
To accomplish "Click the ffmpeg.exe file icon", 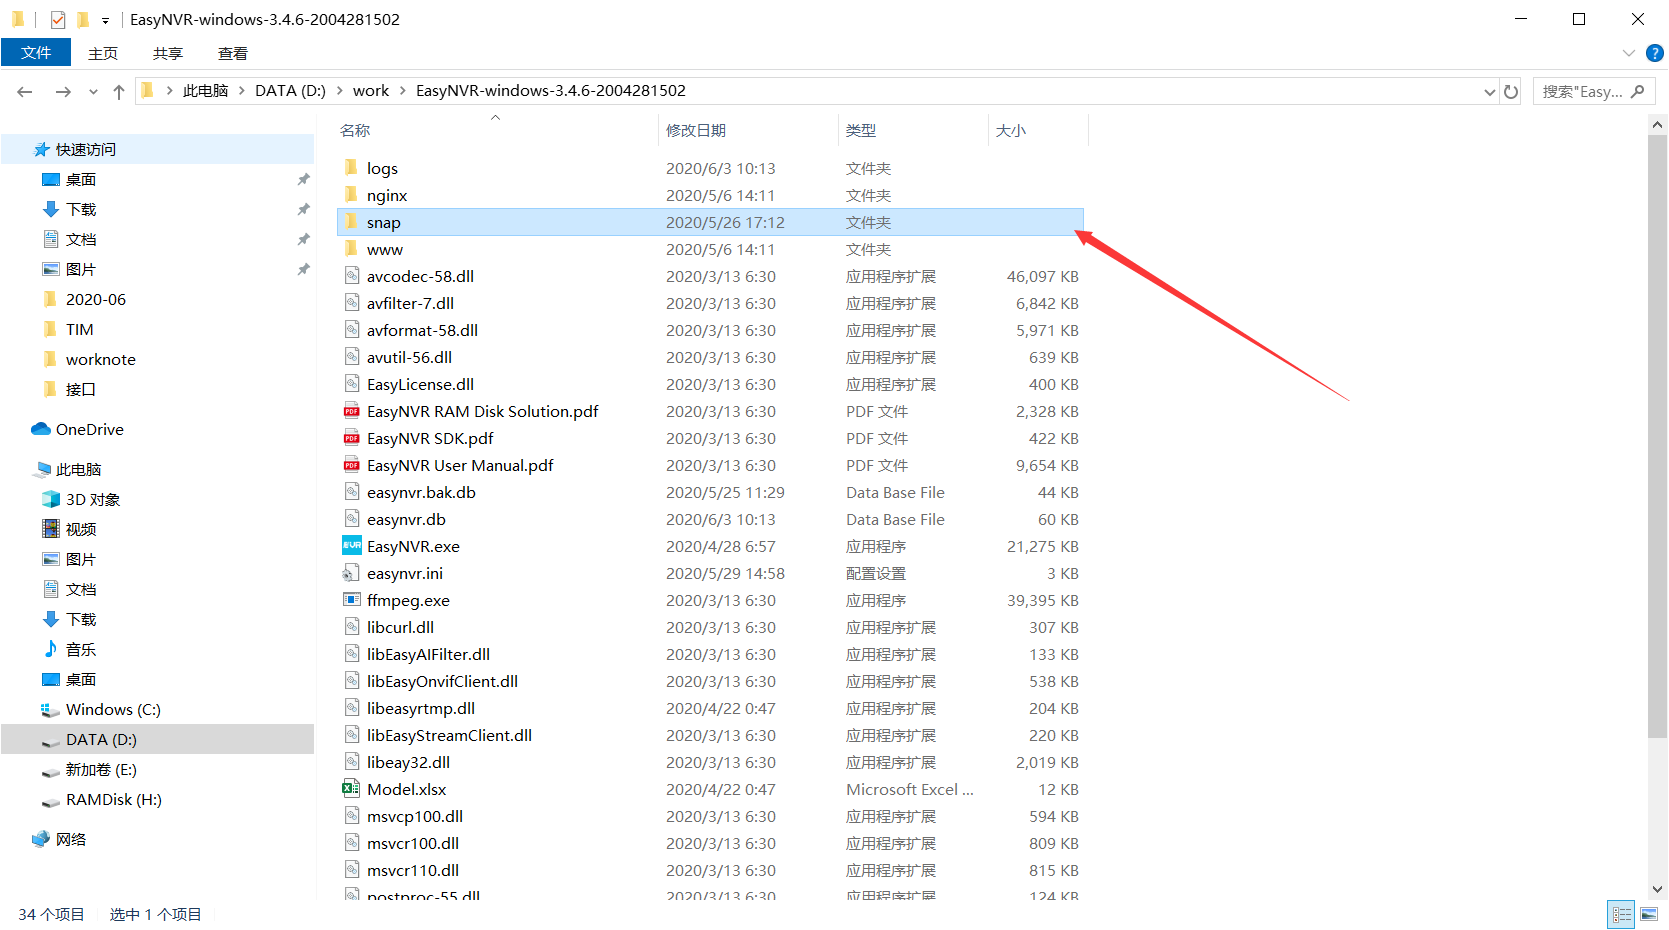I will click(x=351, y=599).
